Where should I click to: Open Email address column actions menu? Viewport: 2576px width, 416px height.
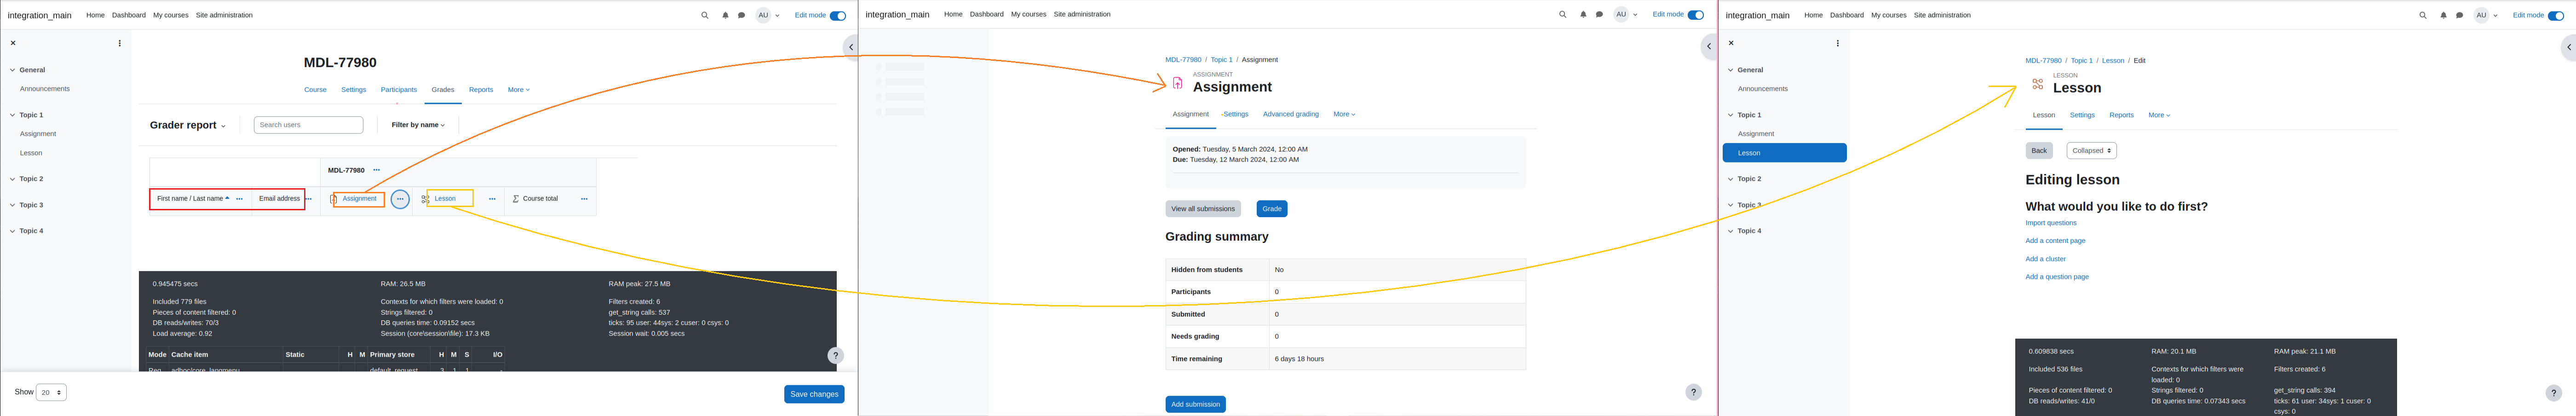pos(309,199)
